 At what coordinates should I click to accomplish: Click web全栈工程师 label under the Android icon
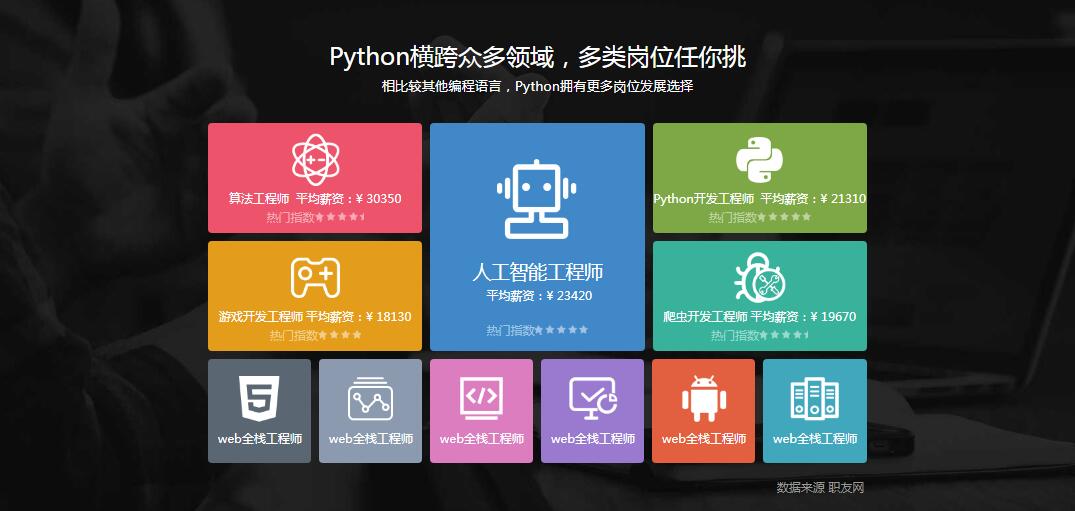pos(704,438)
